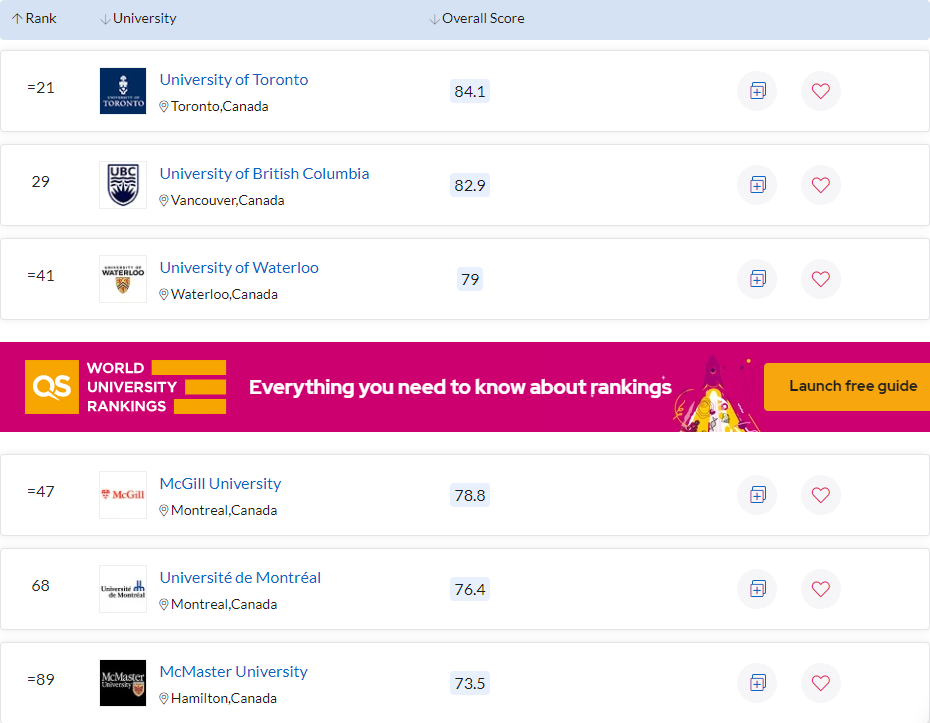Add University of Waterloo to compare
Viewport: 930px width, 723px height.
pos(757,279)
